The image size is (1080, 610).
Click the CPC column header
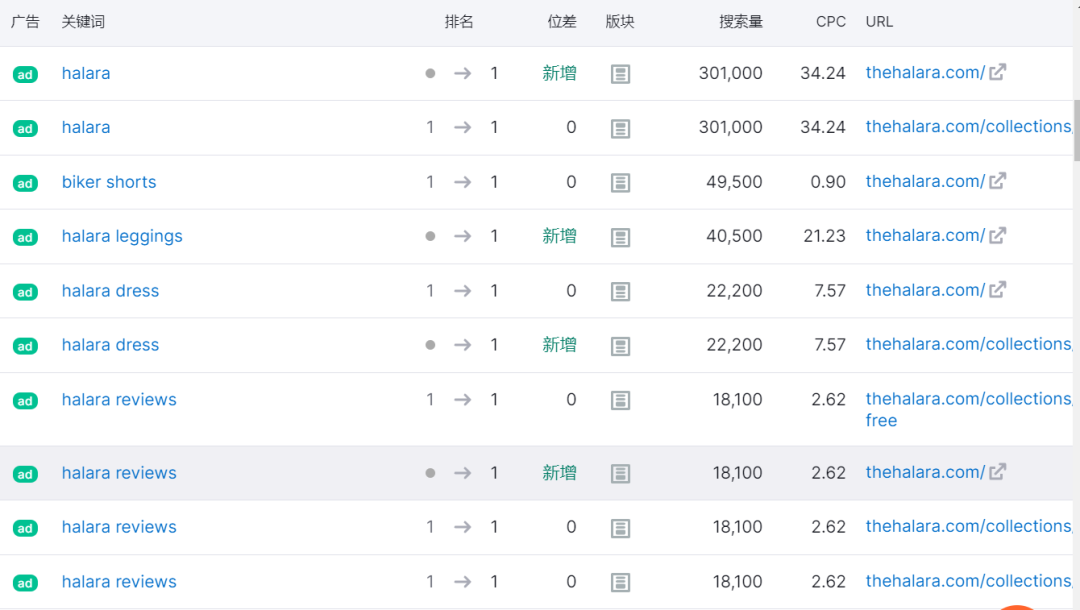click(830, 21)
